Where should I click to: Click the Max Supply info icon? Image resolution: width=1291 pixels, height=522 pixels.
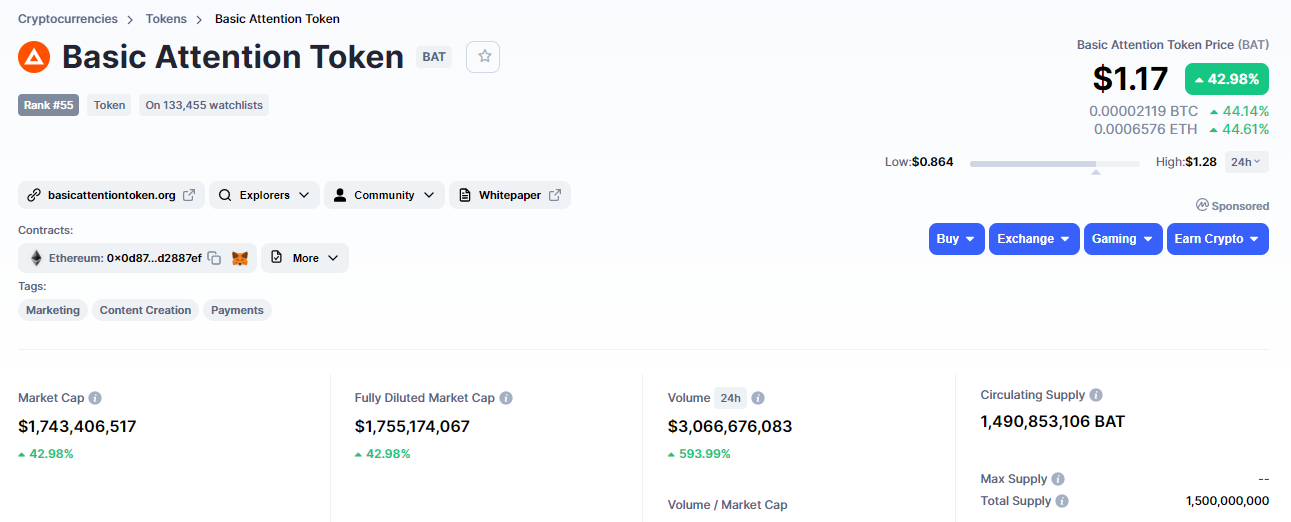tap(1058, 479)
